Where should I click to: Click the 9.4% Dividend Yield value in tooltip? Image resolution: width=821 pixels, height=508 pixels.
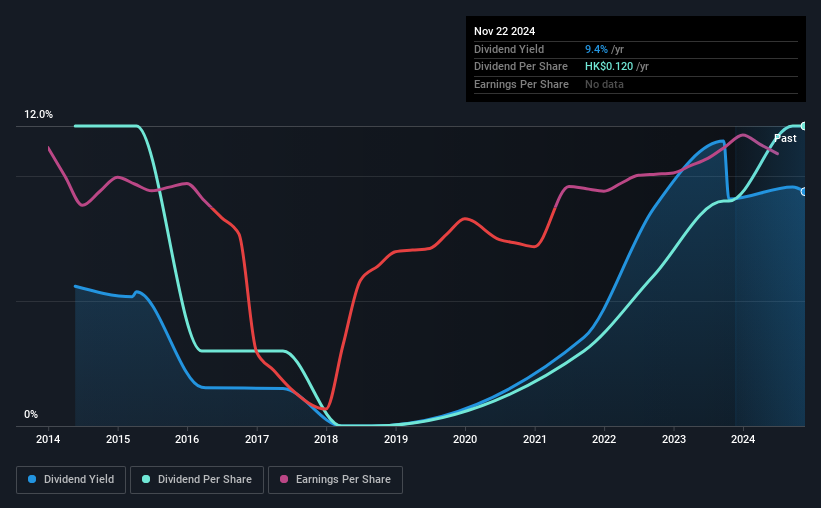(596, 49)
